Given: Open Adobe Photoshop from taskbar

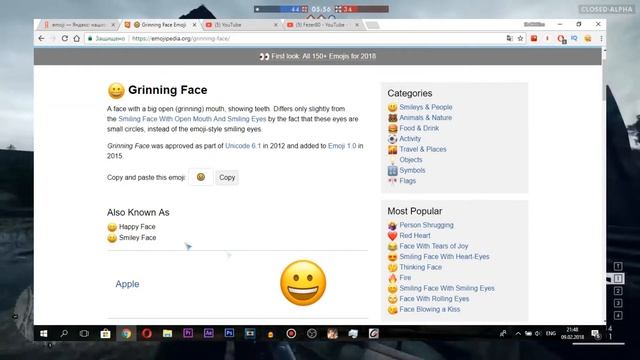Looking at the screenshot, I should coord(229,333).
